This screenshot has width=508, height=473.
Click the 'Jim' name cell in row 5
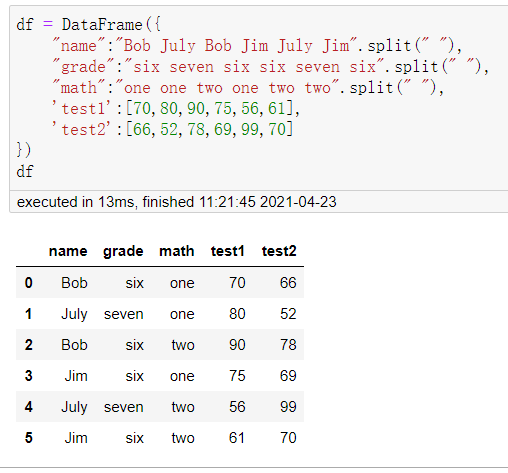(76, 438)
